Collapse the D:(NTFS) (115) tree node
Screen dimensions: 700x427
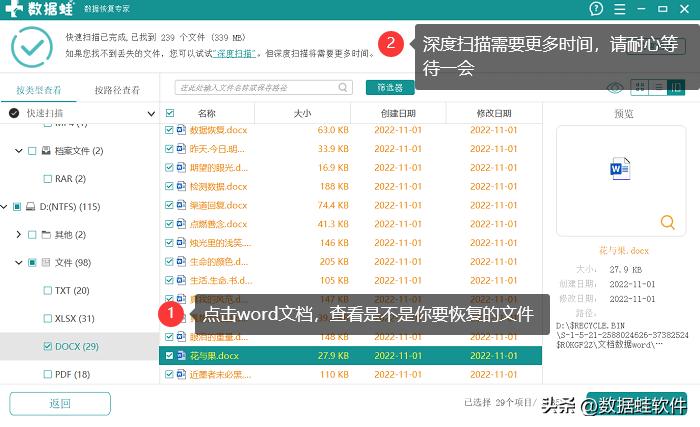coord(4,206)
